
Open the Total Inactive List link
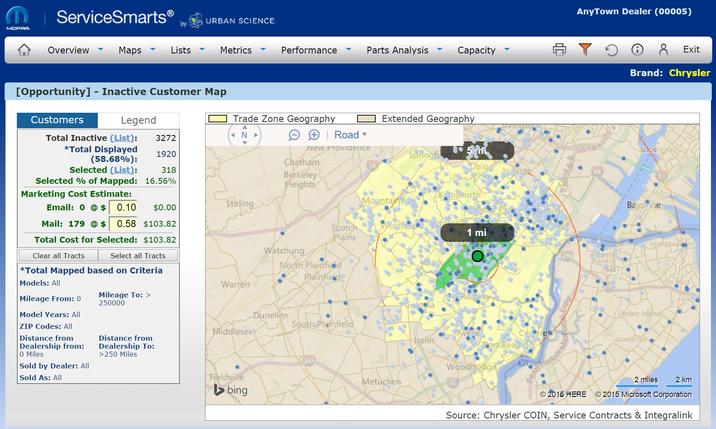click(x=122, y=138)
